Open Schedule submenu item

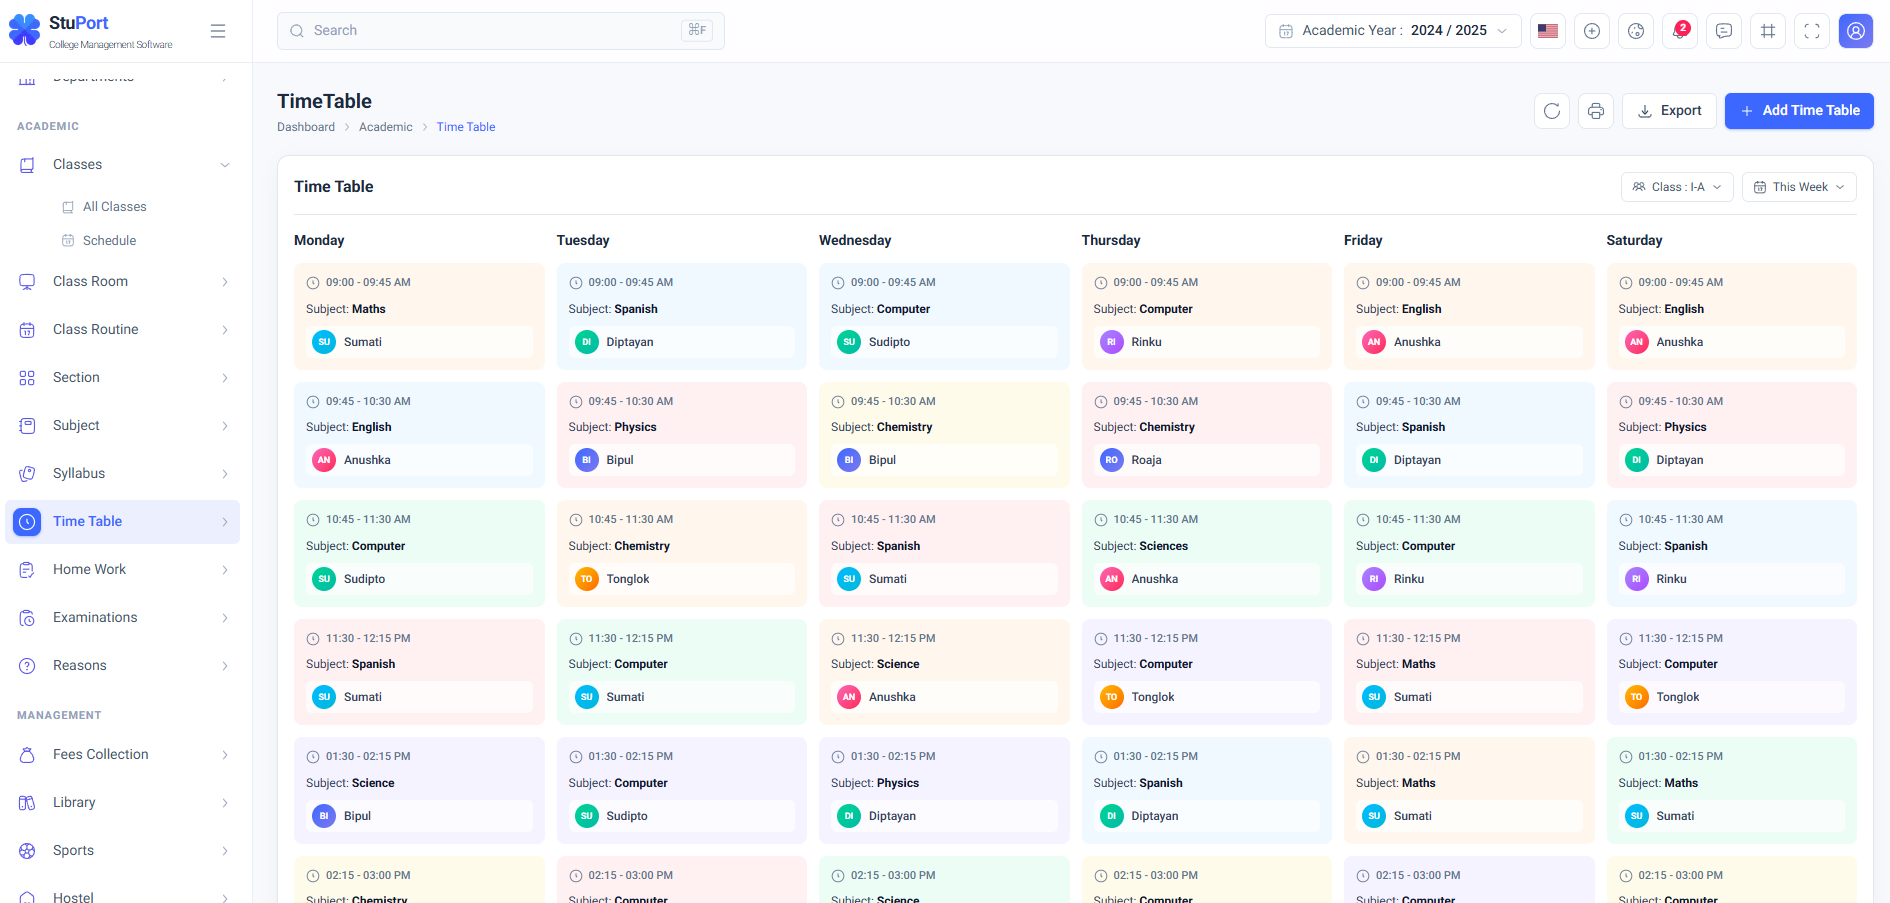click(109, 241)
